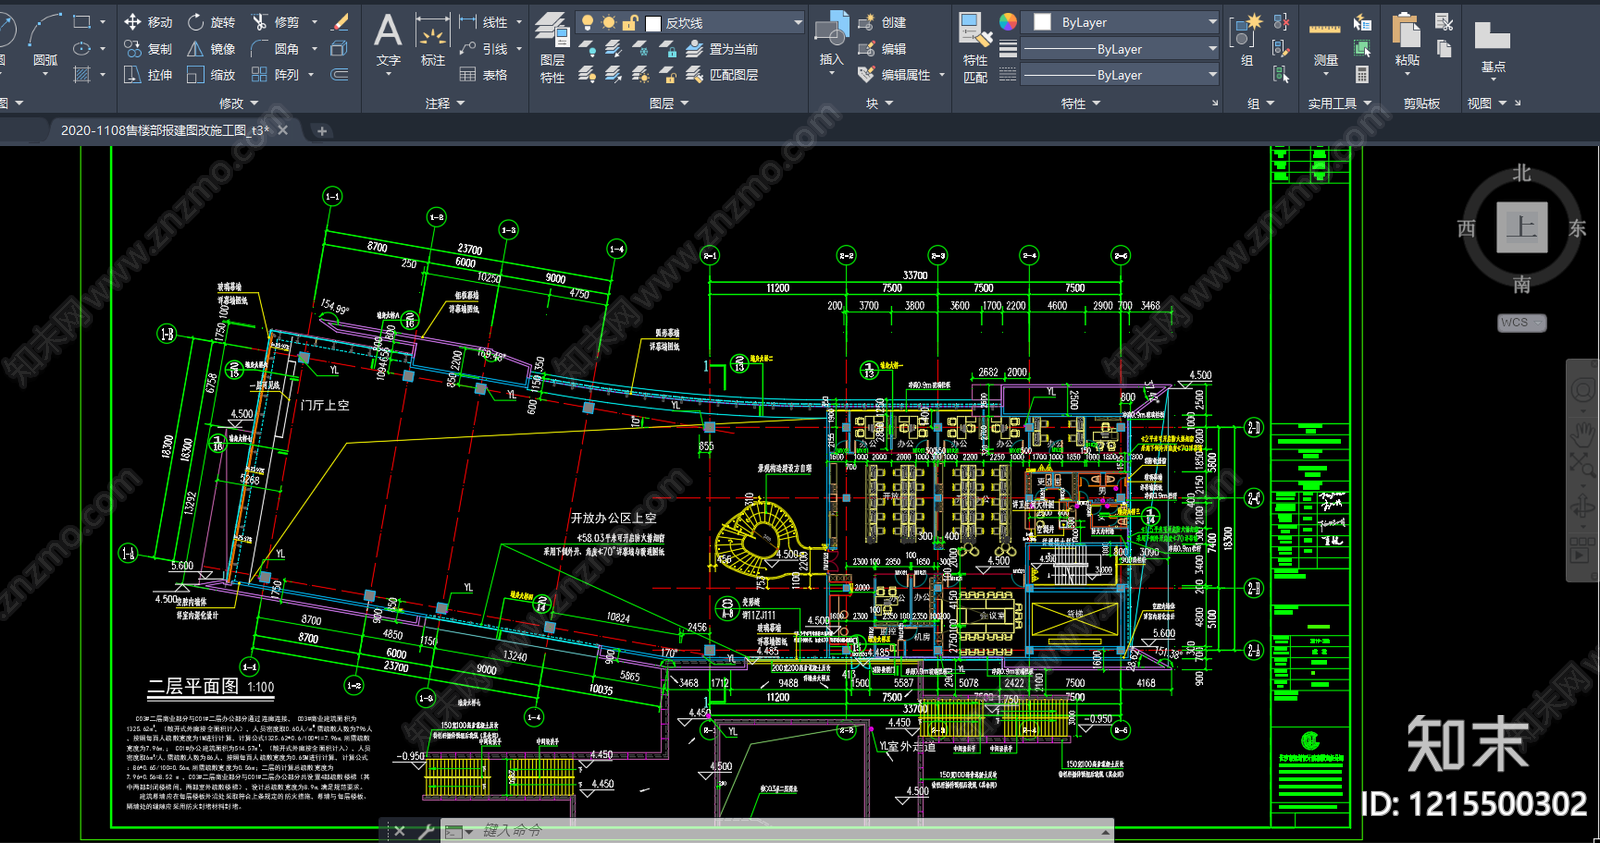The image size is (1600, 843).
Task: Select the Table (表格) tool
Action: tap(483, 75)
